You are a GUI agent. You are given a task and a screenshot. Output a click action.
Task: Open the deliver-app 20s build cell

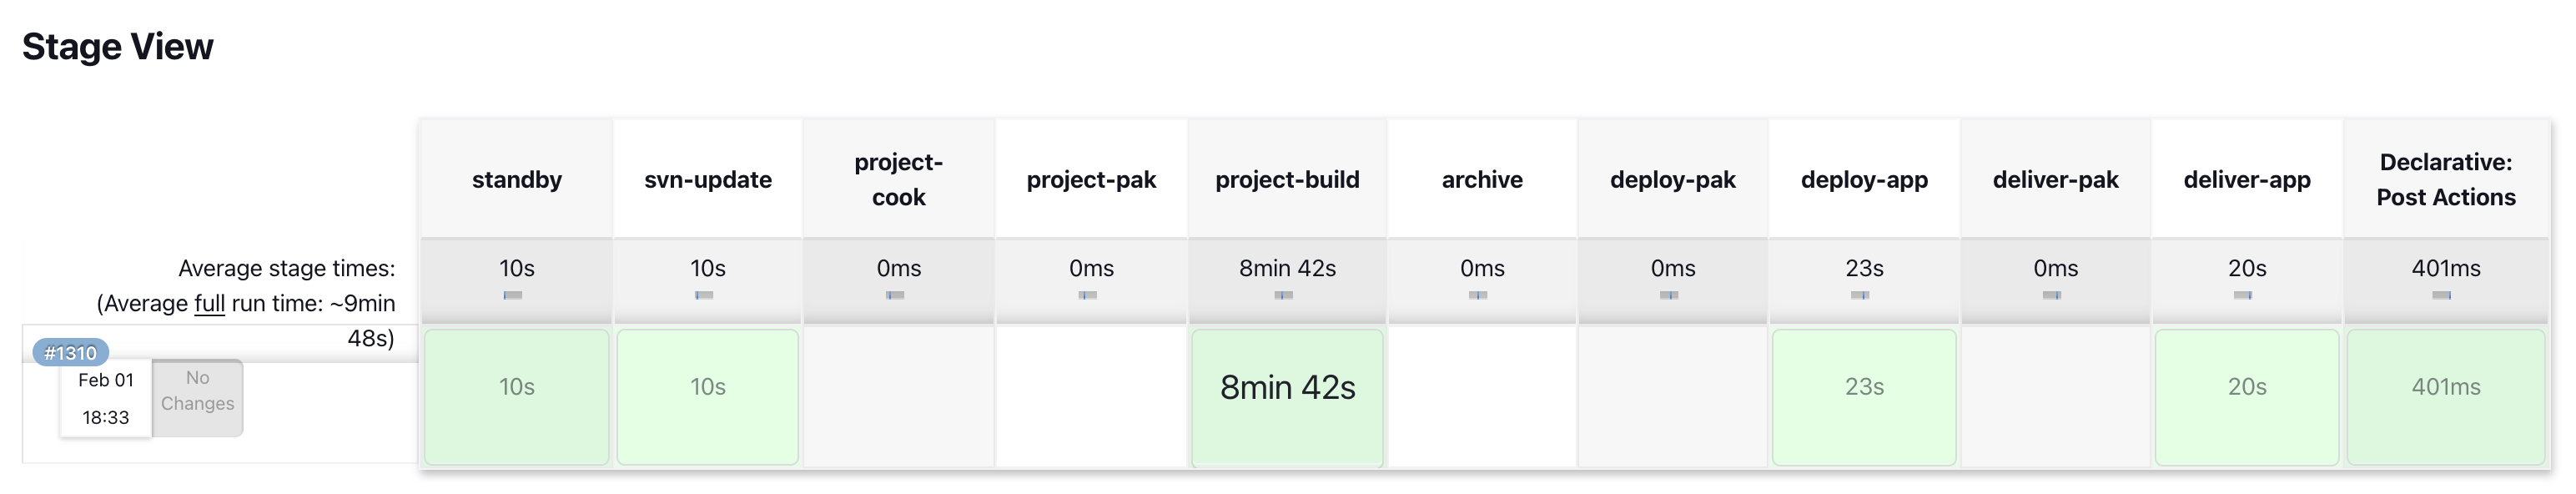click(x=2246, y=396)
